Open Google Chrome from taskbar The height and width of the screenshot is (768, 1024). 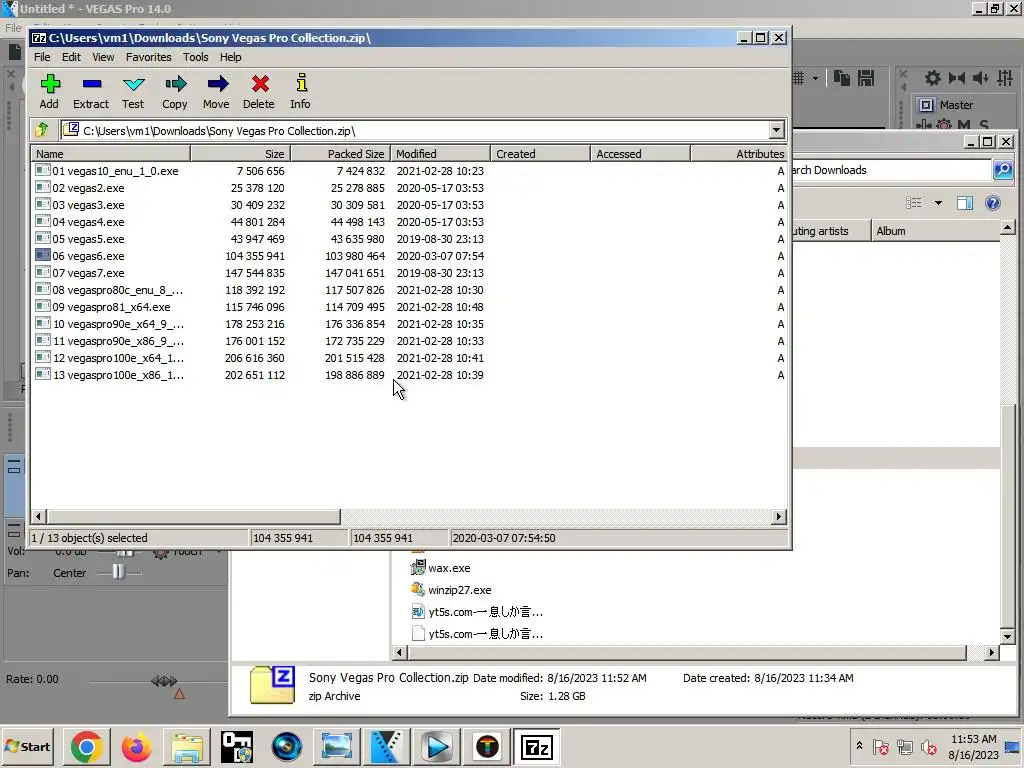pos(86,746)
